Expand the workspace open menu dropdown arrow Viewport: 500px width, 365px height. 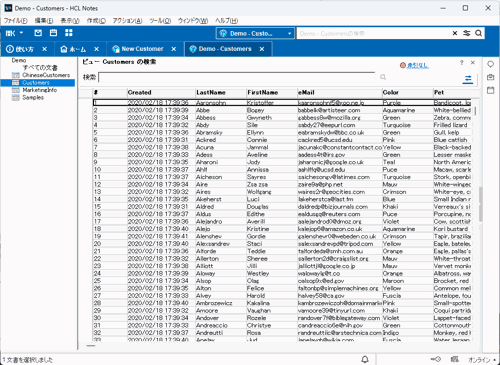pyautogui.click(x=21, y=33)
